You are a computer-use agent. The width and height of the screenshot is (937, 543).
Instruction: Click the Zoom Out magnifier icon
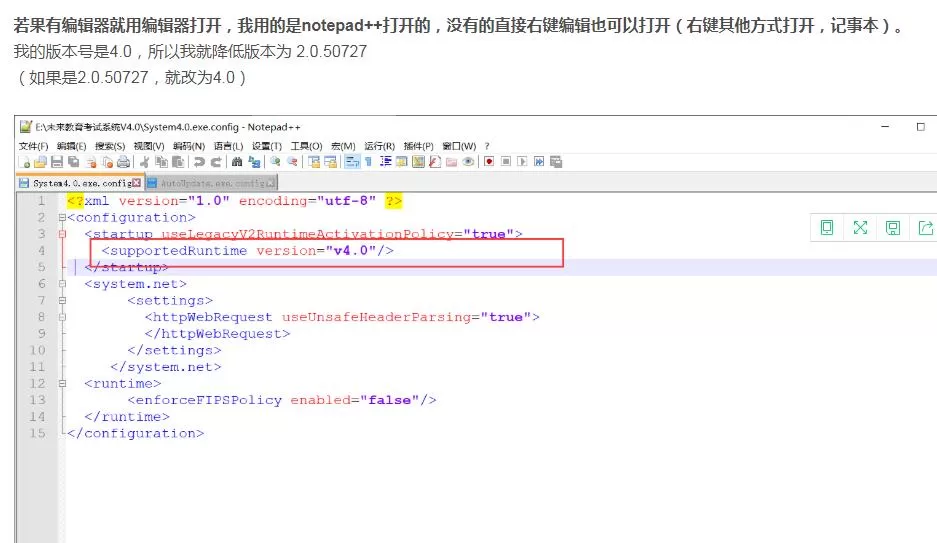pos(292,162)
